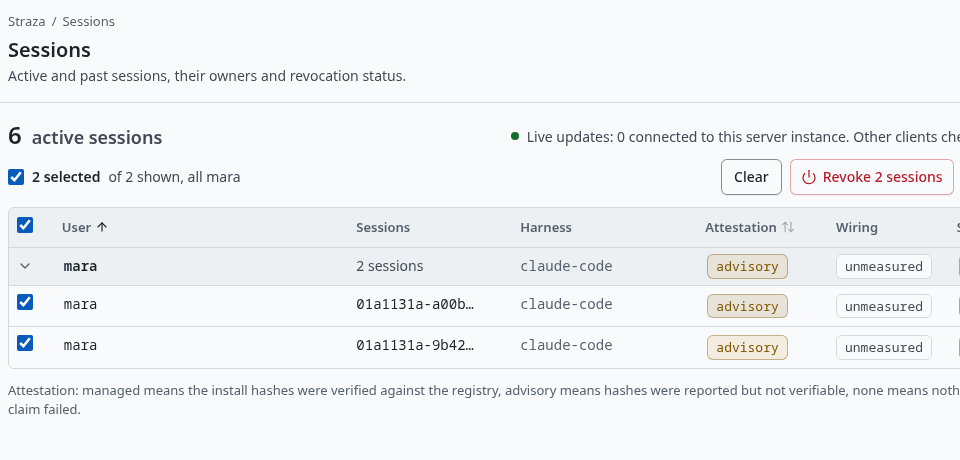Viewport: 960px width, 460px height.
Task: Click the mara user name in the 01a1131a-9b42 row
Action: [80, 345]
